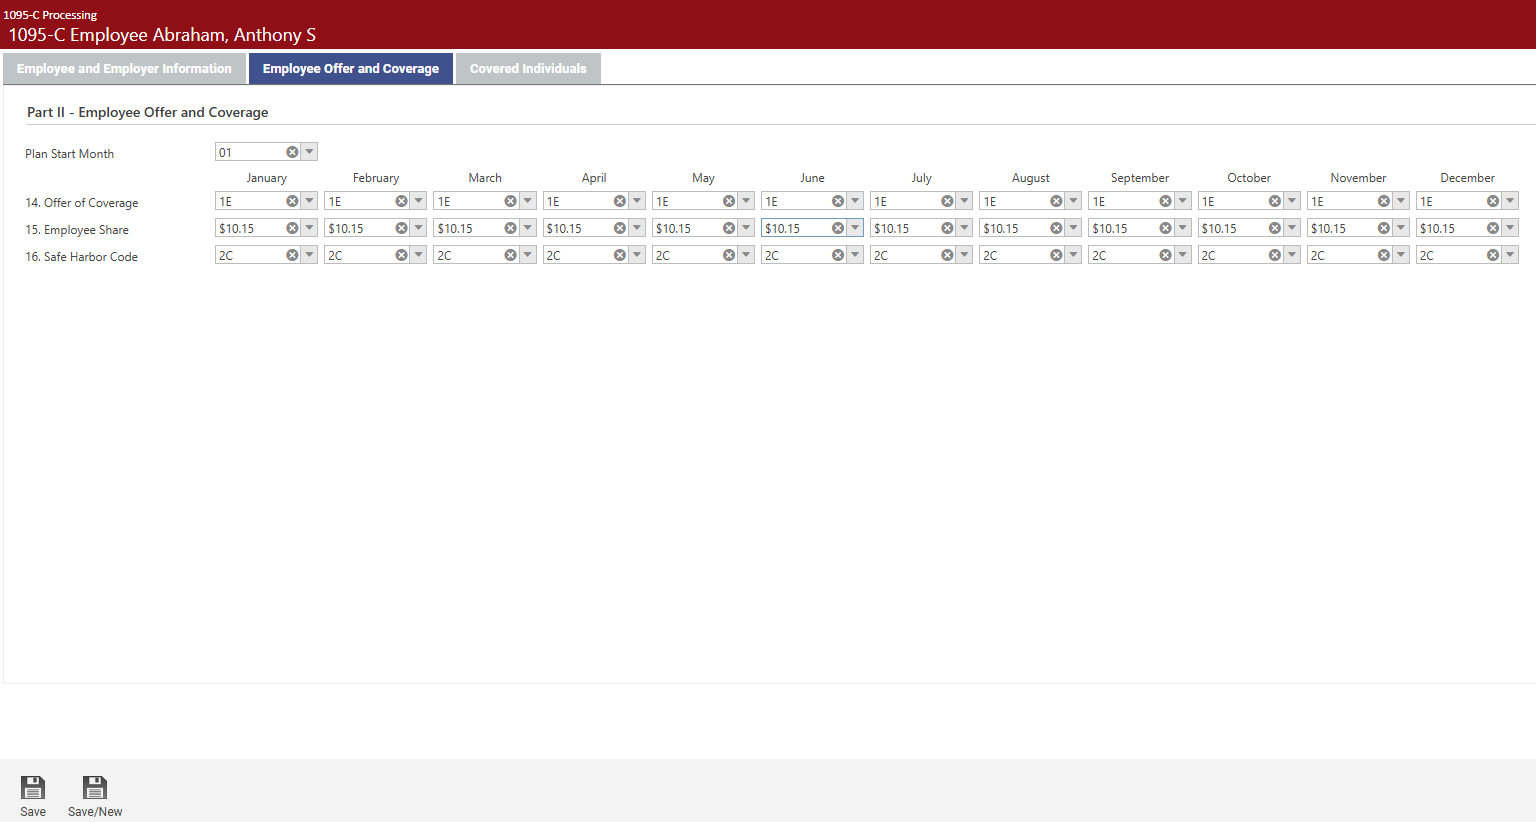Expand July Safe Harbor Code dropdown
The height and width of the screenshot is (822, 1536).
pyautogui.click(x=964, y=255)
